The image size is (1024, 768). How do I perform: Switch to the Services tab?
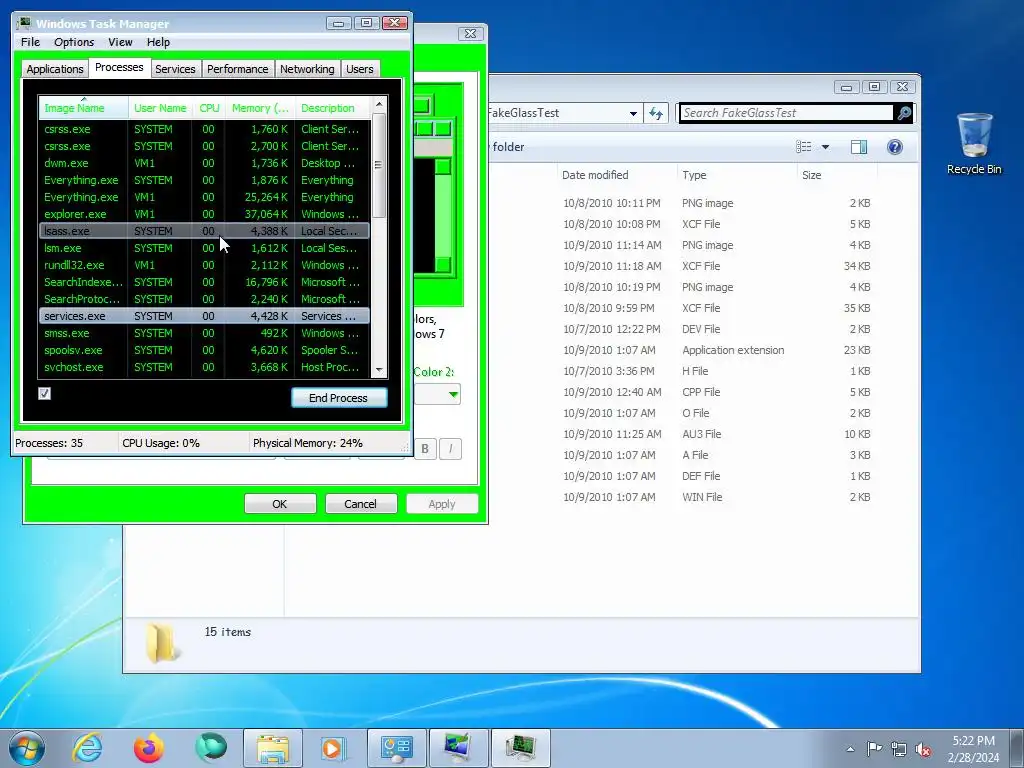[x=175, y=69]
